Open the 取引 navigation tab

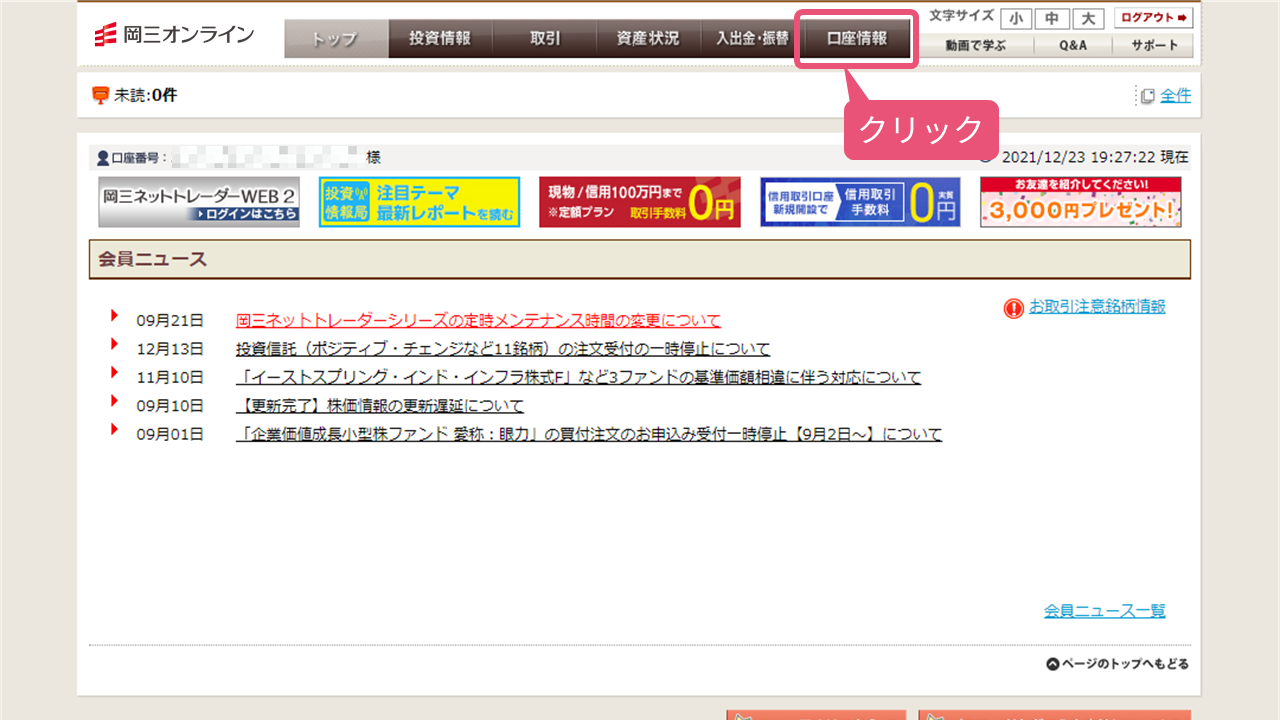point(545,39)
